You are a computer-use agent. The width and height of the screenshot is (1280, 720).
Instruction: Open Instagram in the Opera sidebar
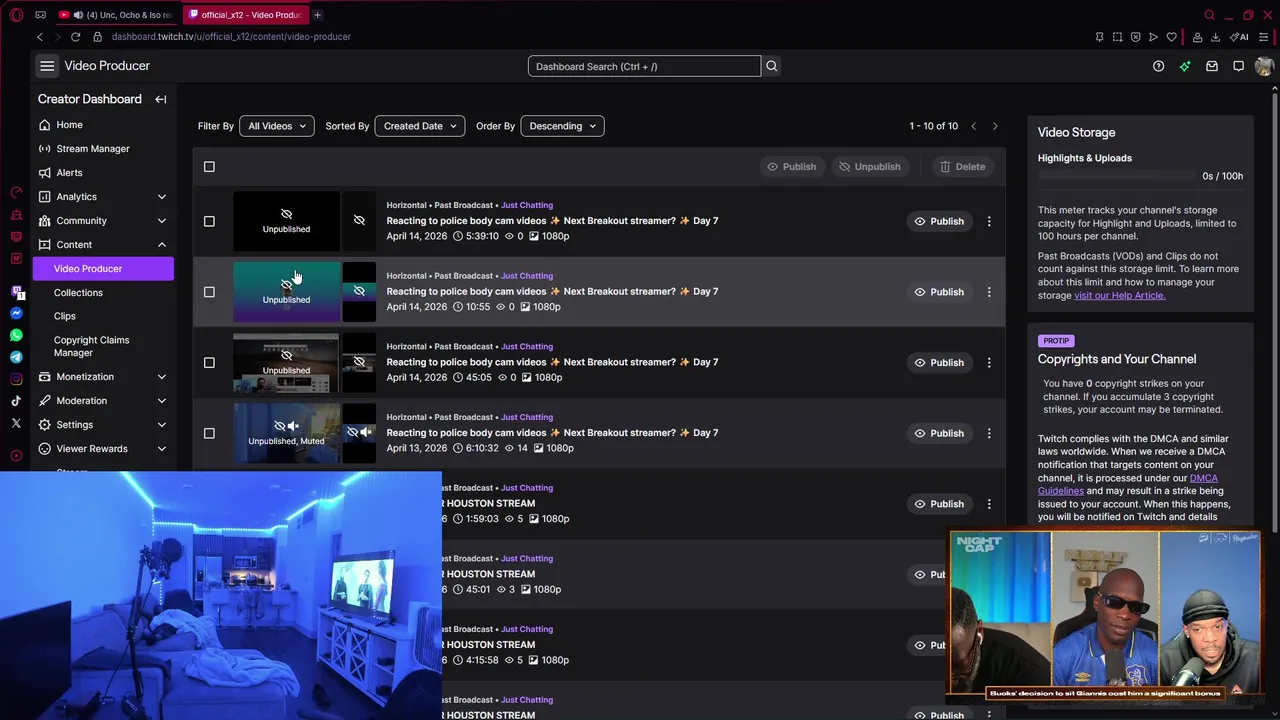click(16, 379)
